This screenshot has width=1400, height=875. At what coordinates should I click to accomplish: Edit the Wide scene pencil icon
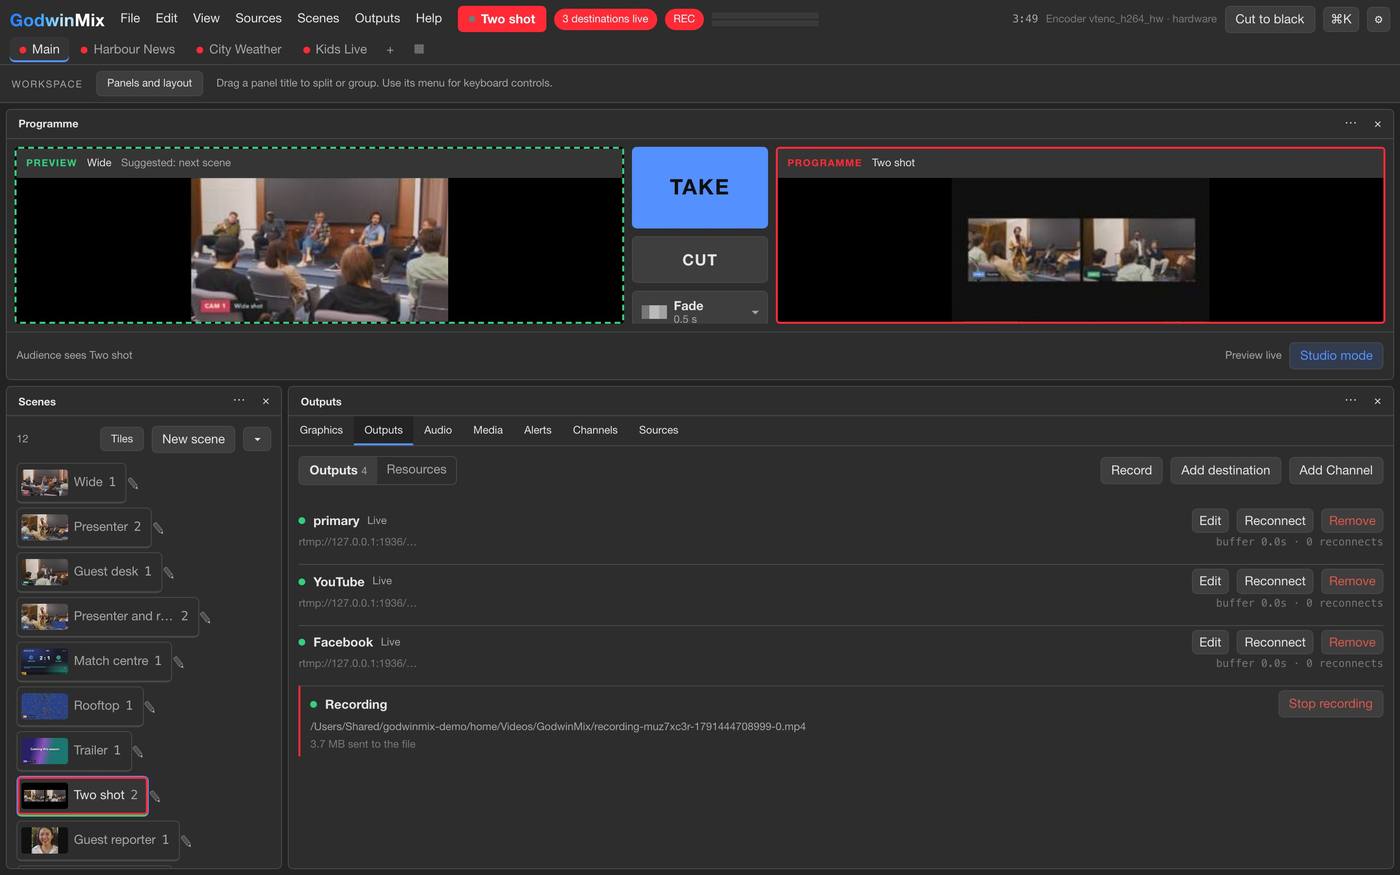pyautogui.click(x=133, y=483)
